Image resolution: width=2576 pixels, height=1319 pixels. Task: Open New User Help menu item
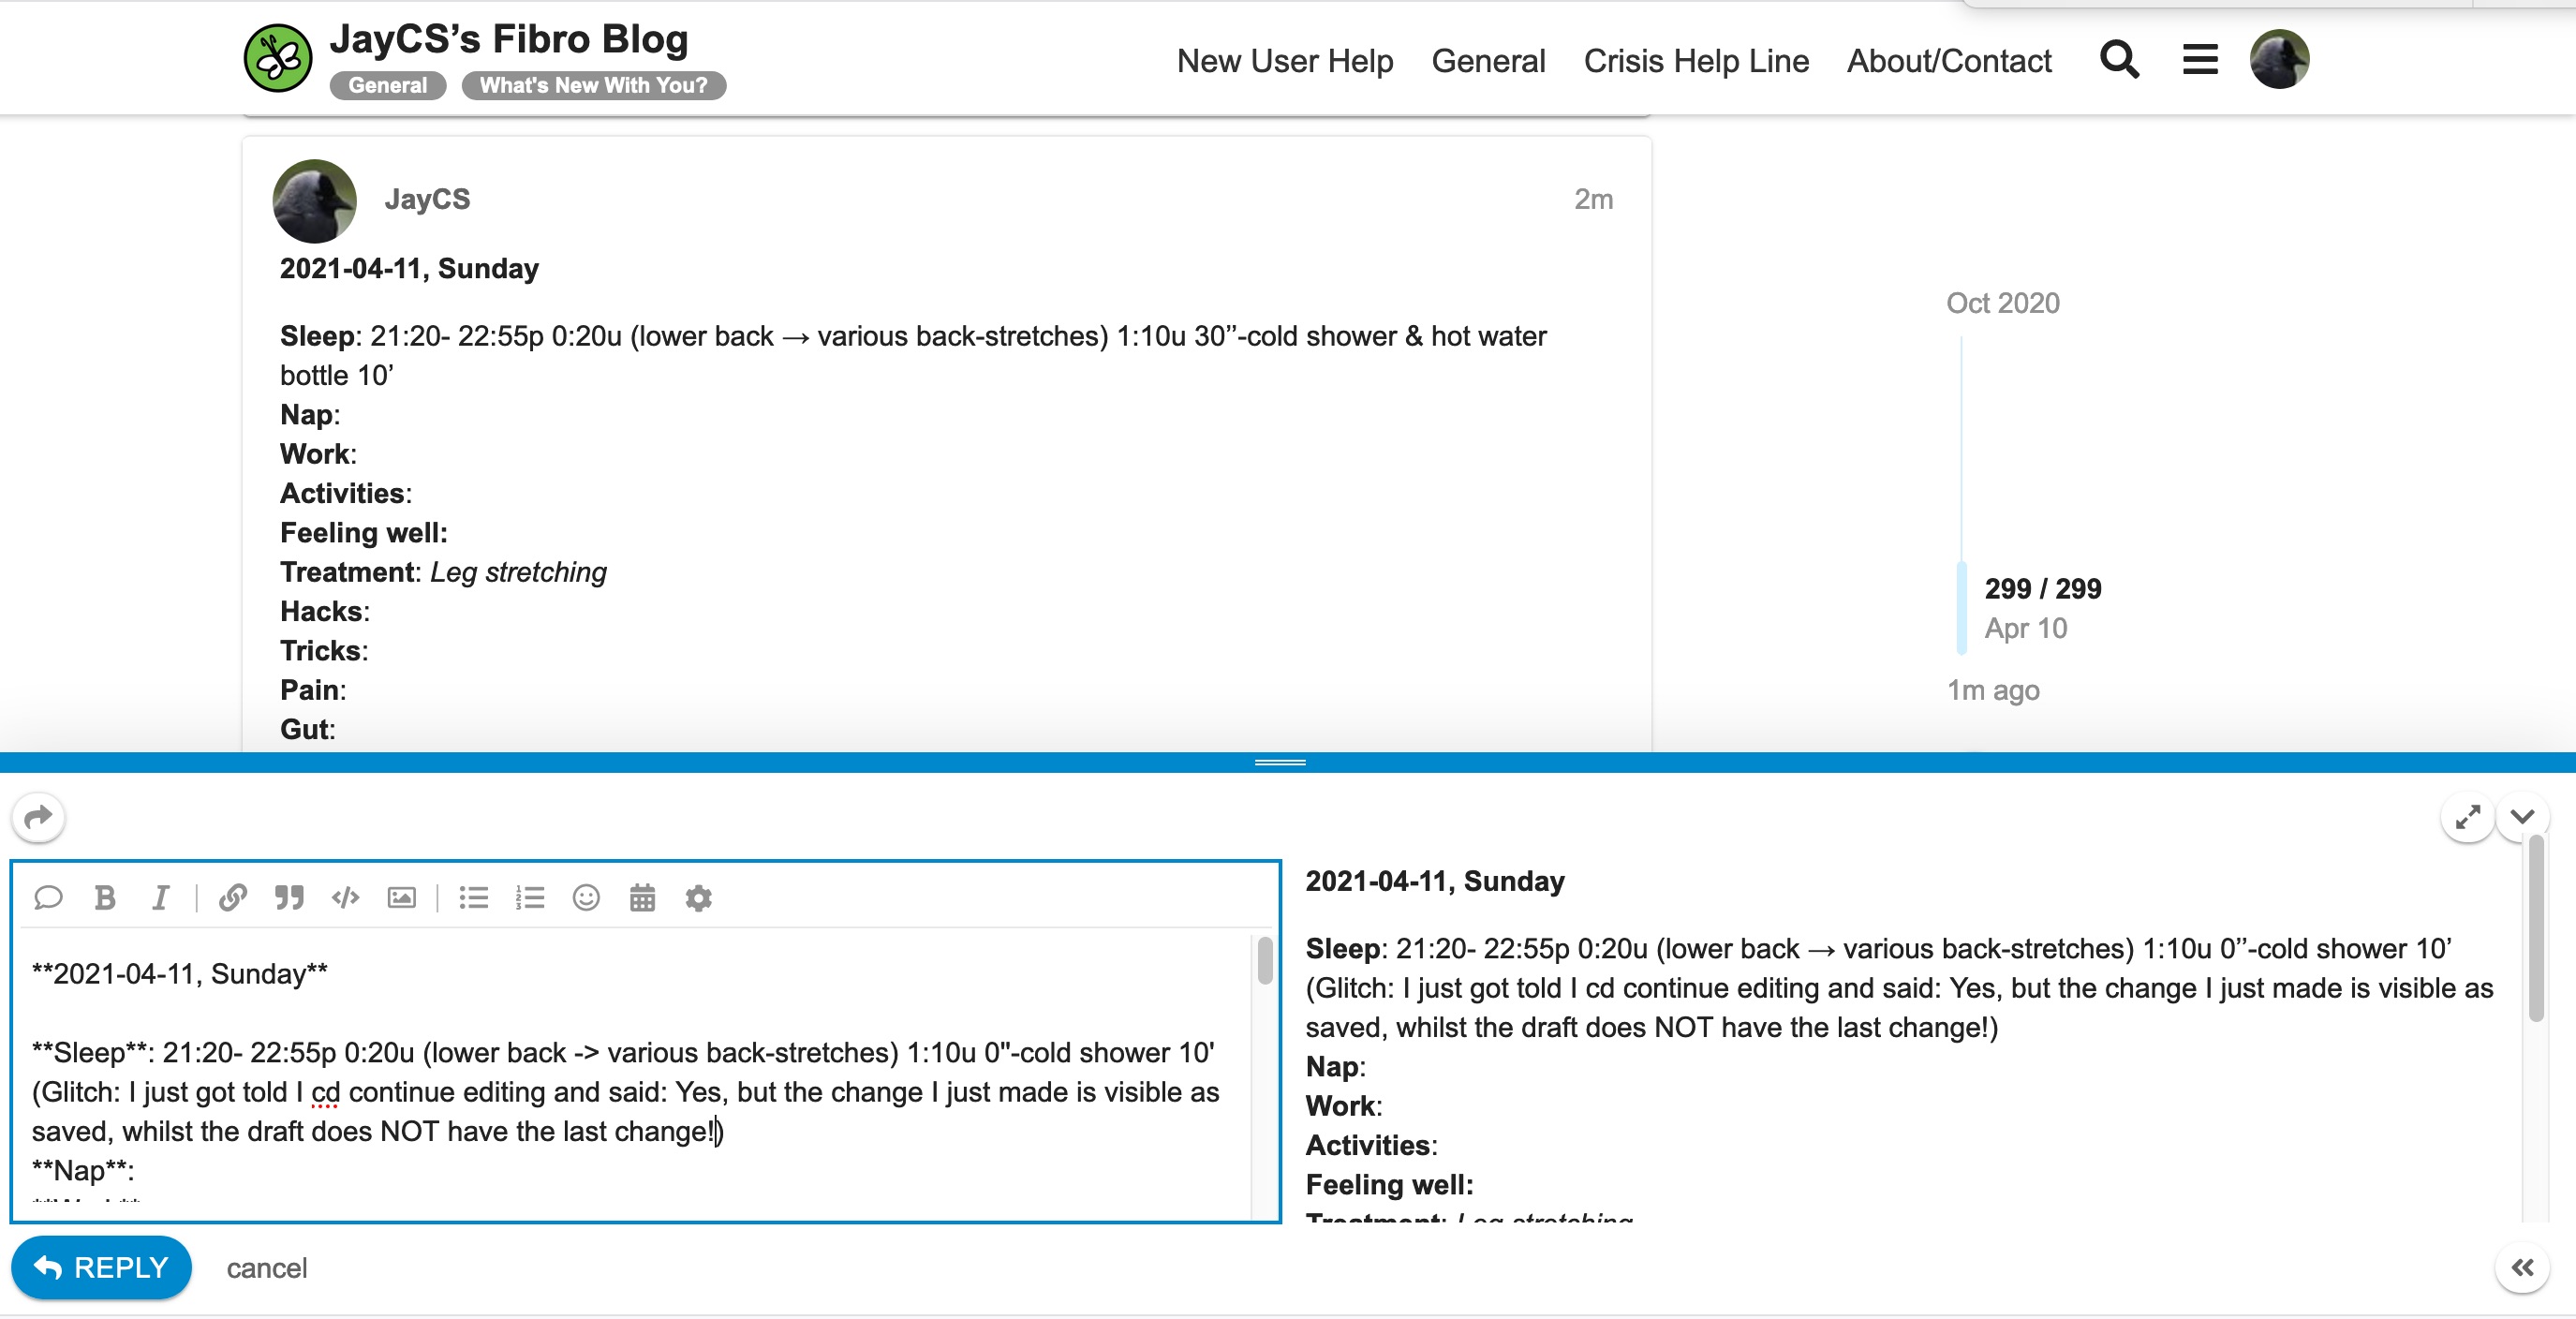tap(1285, 61)
